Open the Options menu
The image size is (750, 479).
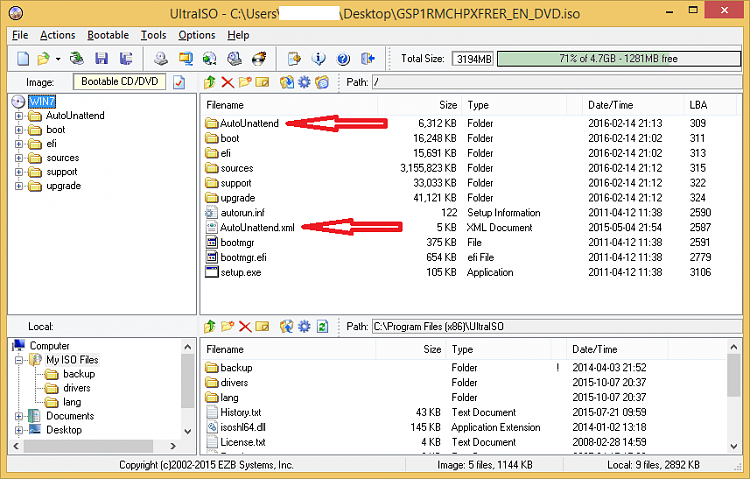click(x=197, y=35)
